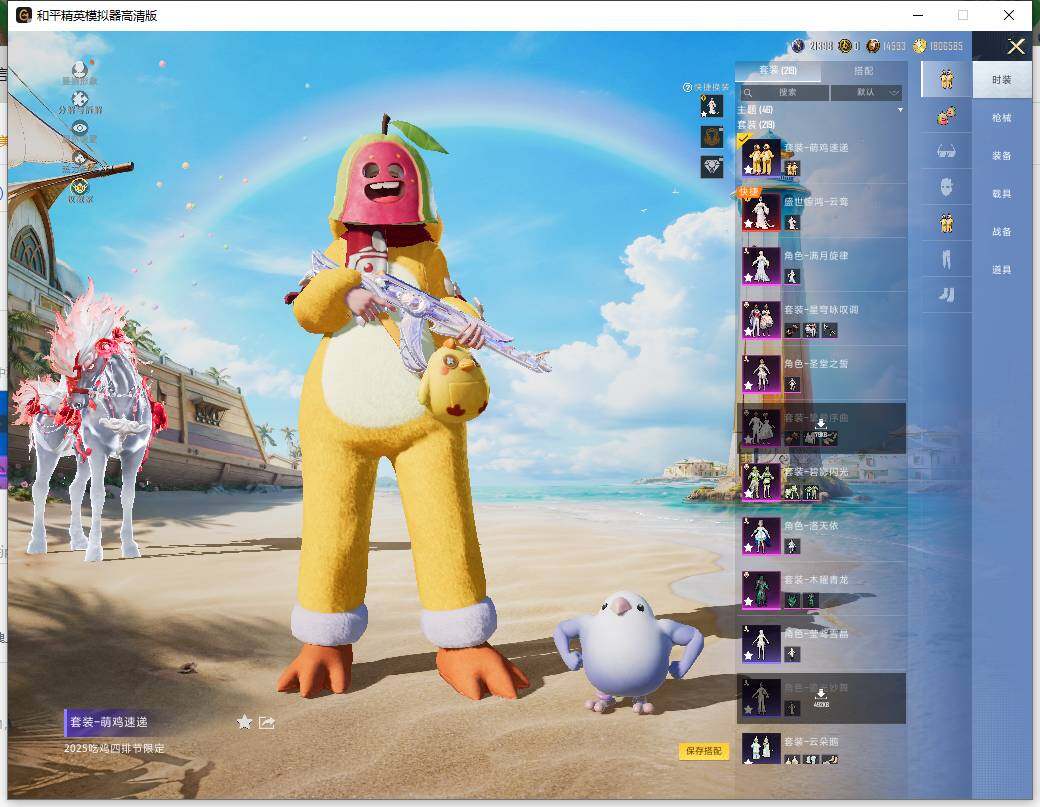Screen dimensions: 1040x807
Task: Click the small item icon under 套装-萌鸡速递
Action: point(792,168)
